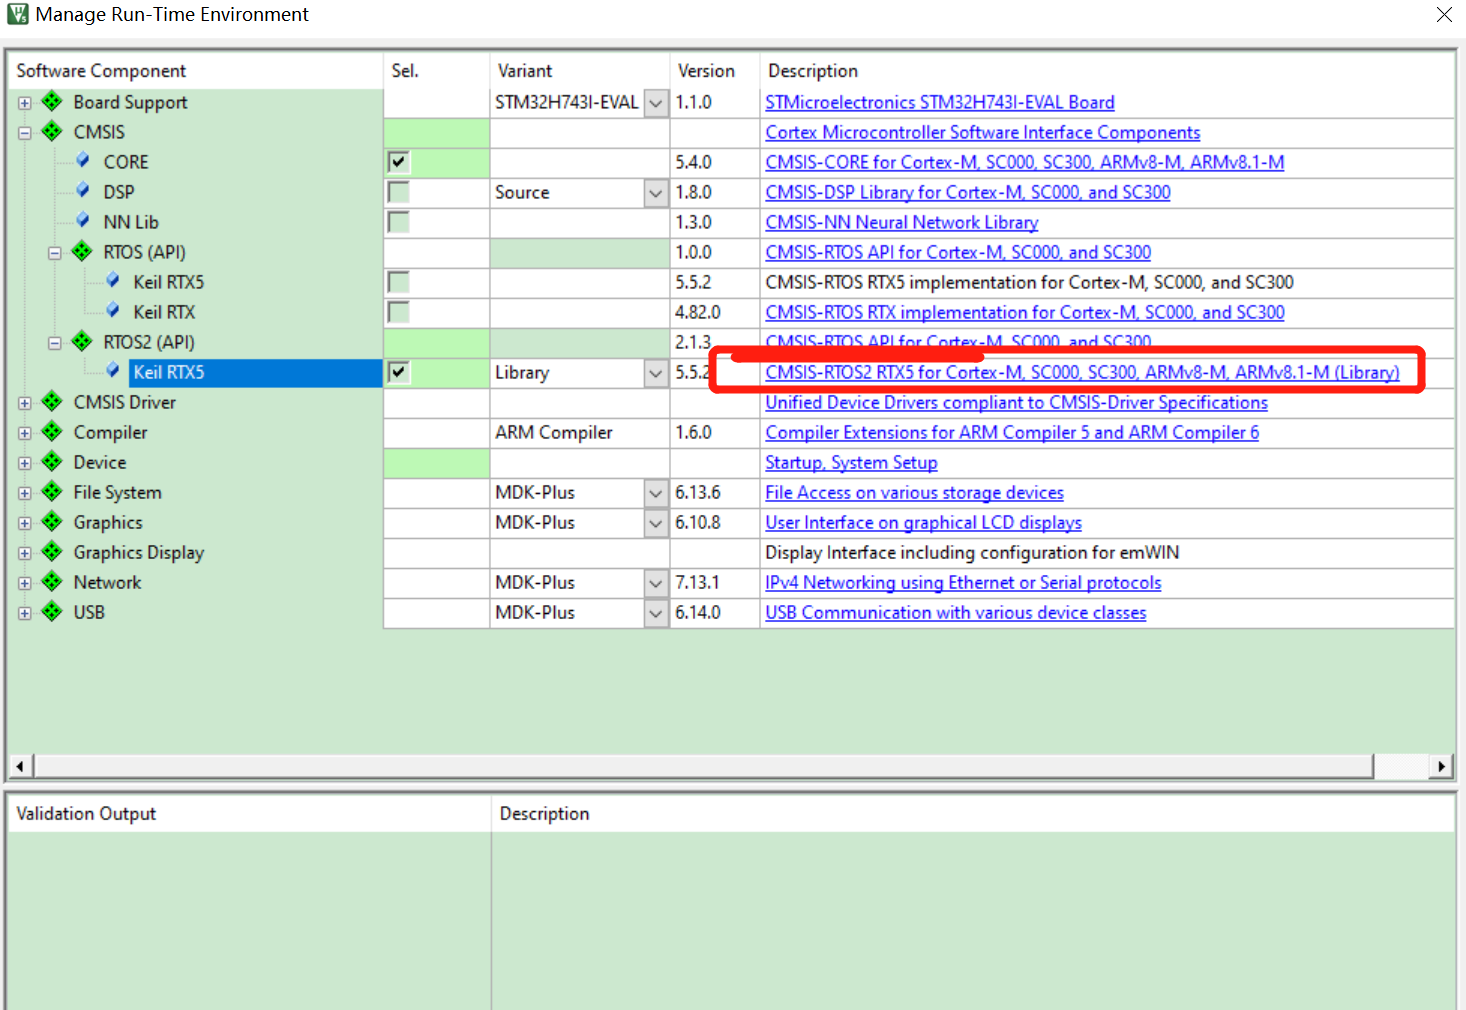Enable the CMSIS-DSP library checkbox

[397, 192]
